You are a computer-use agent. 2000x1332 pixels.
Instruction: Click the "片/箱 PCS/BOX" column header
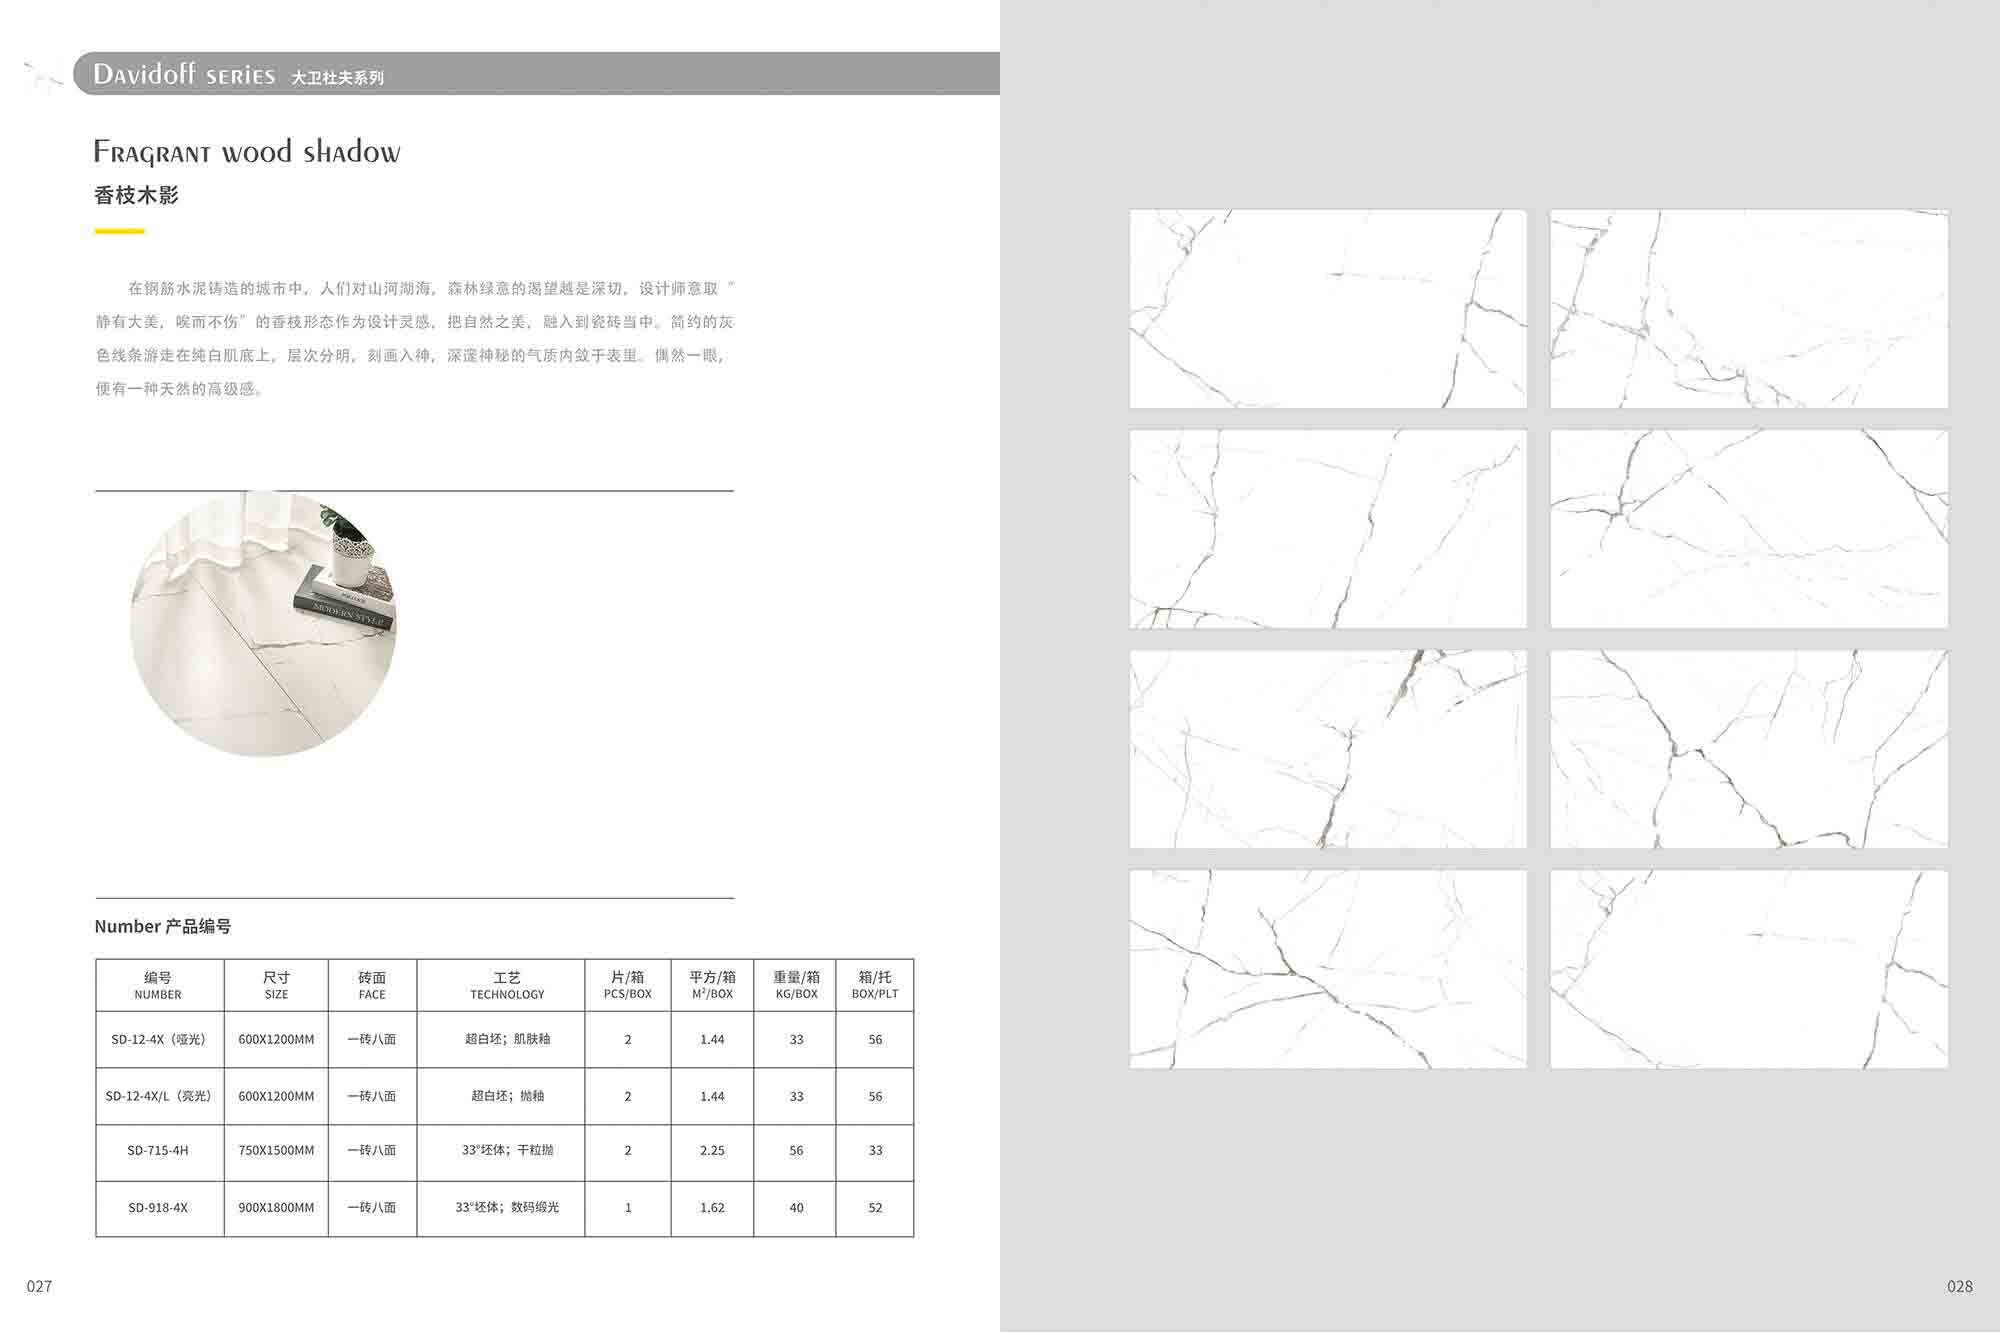tap(628, 985)
